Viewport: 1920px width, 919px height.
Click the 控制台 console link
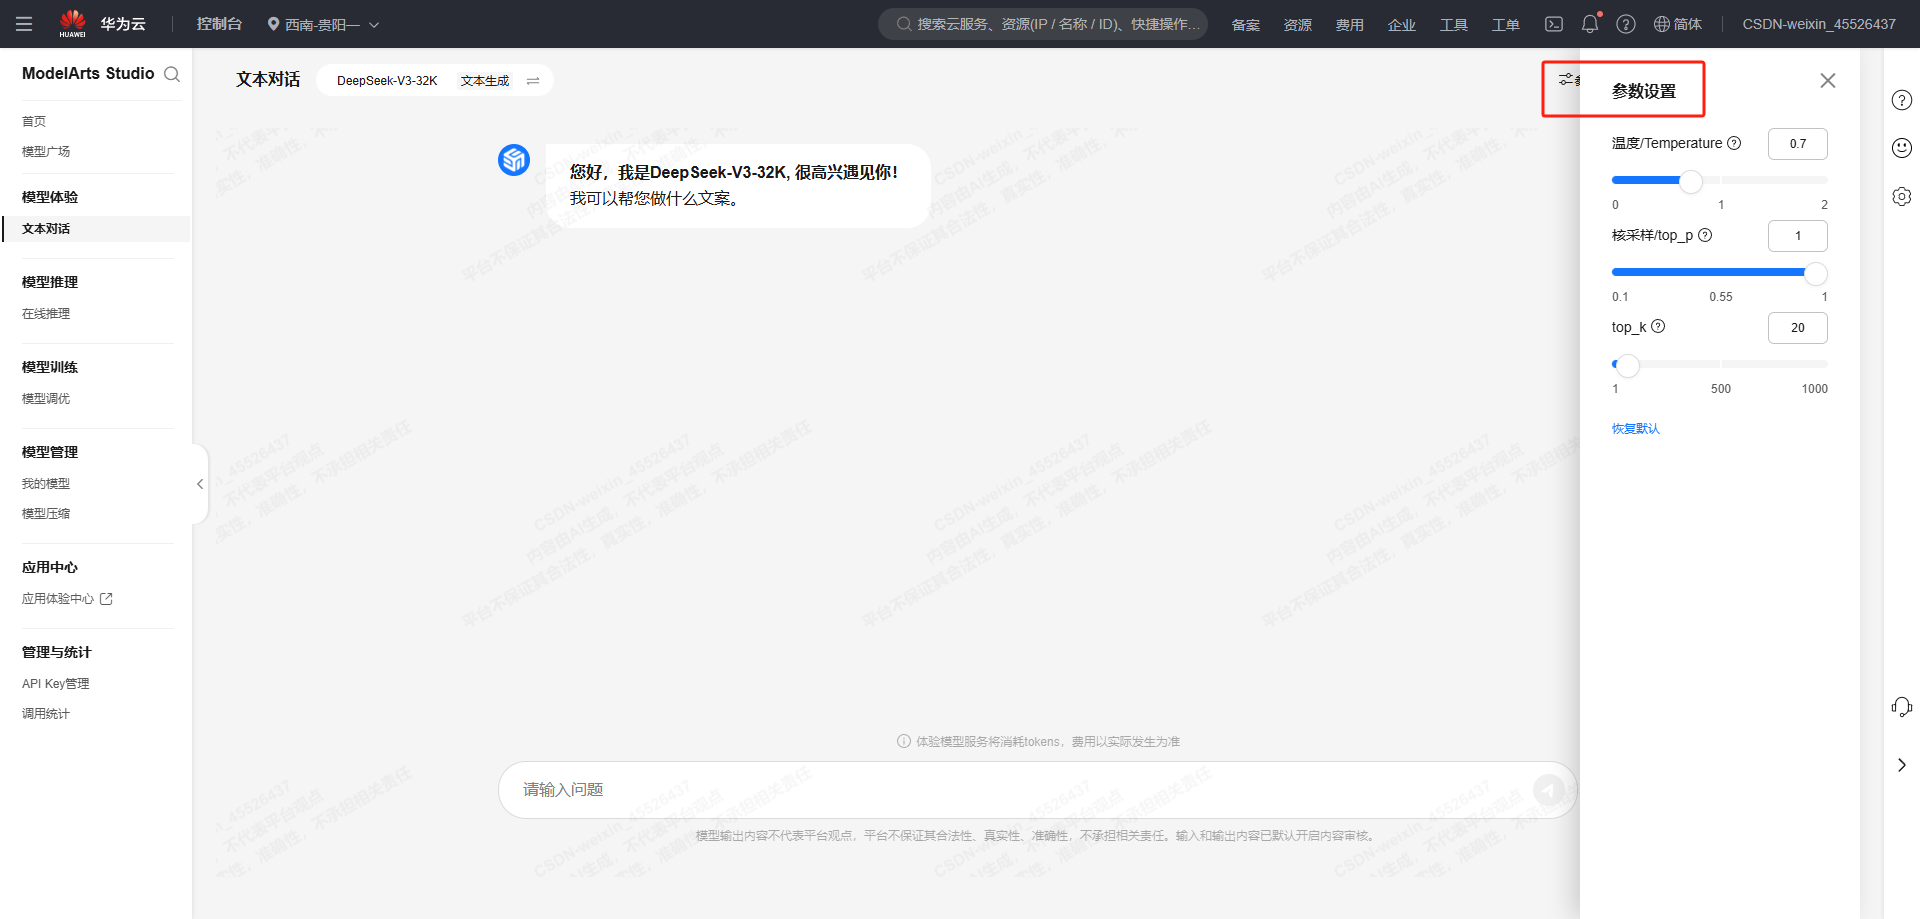(x=219, y=24)
